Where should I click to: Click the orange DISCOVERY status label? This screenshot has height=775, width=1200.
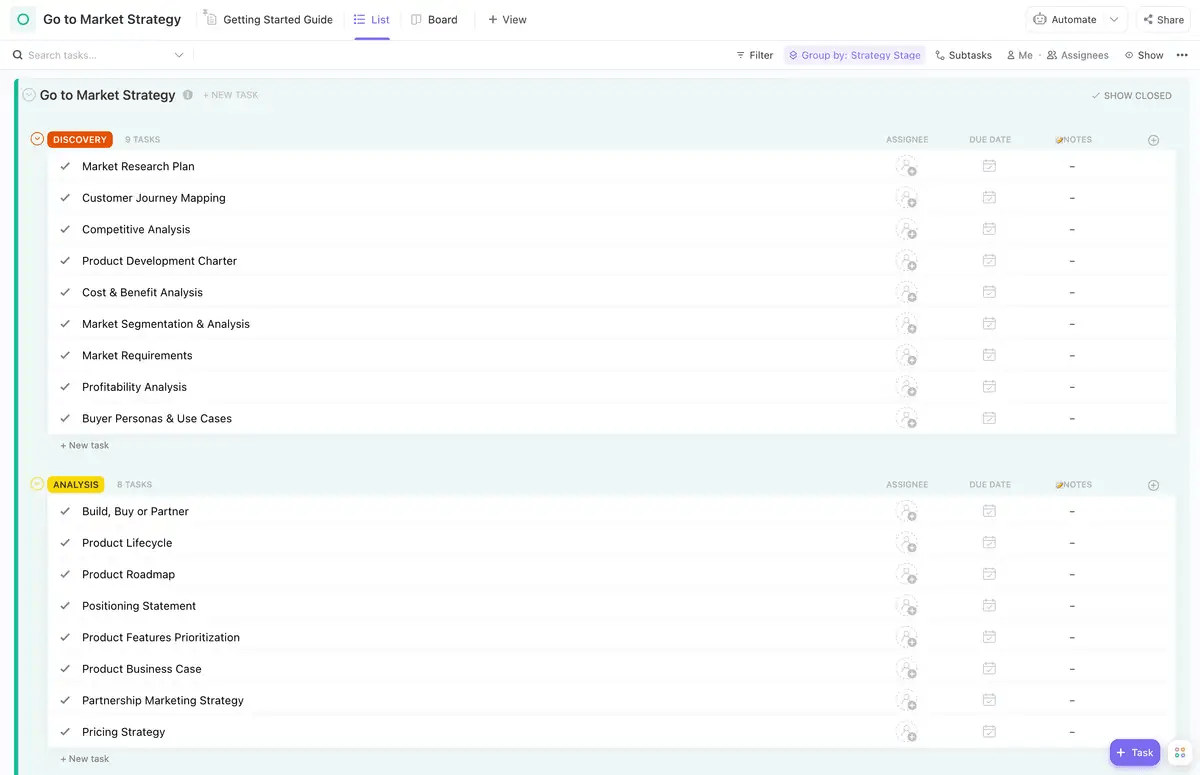click(x=80, y=140)
